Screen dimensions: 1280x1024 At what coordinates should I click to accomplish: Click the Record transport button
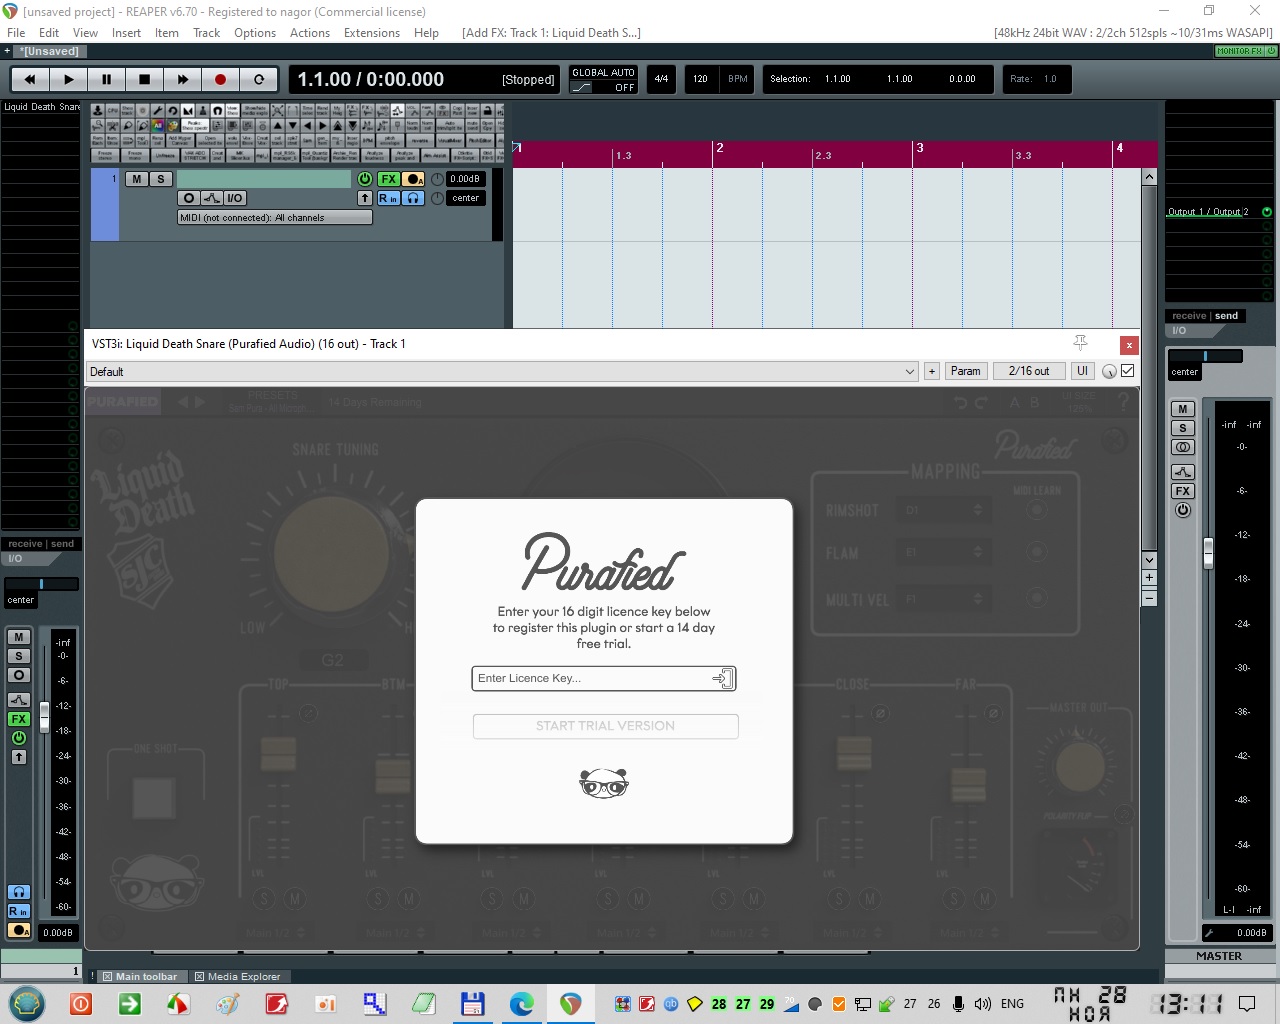pyautogui.click(x=220, y=79)
